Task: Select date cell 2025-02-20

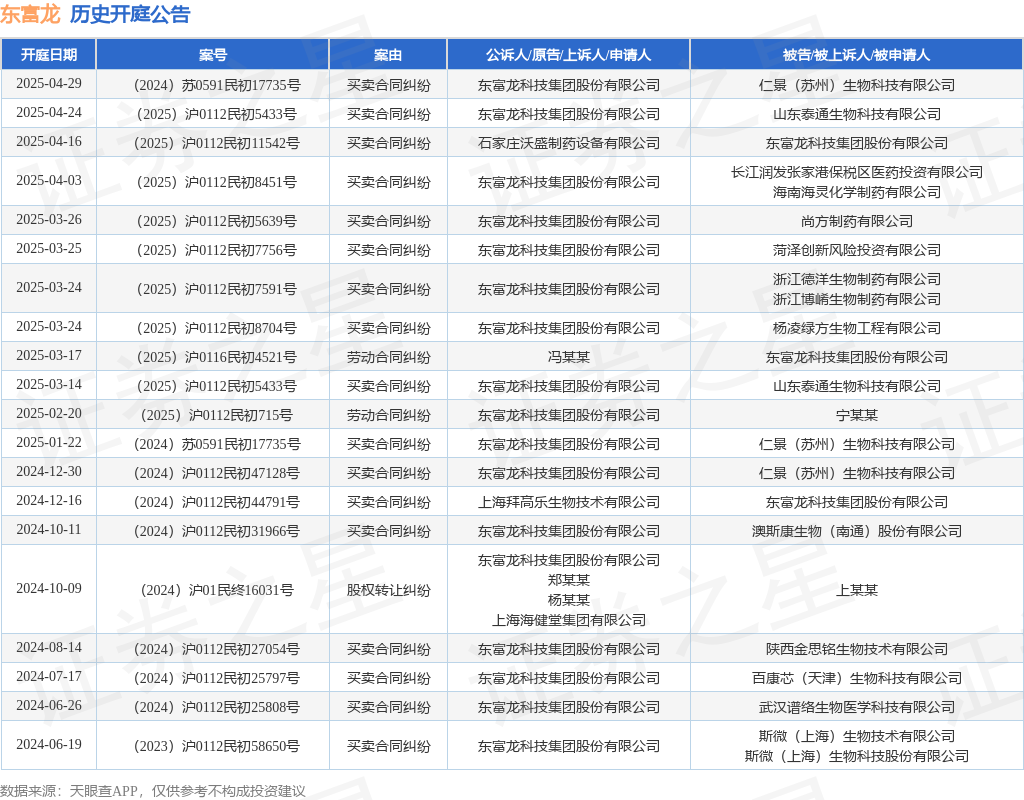Action: tap(49, 413)
